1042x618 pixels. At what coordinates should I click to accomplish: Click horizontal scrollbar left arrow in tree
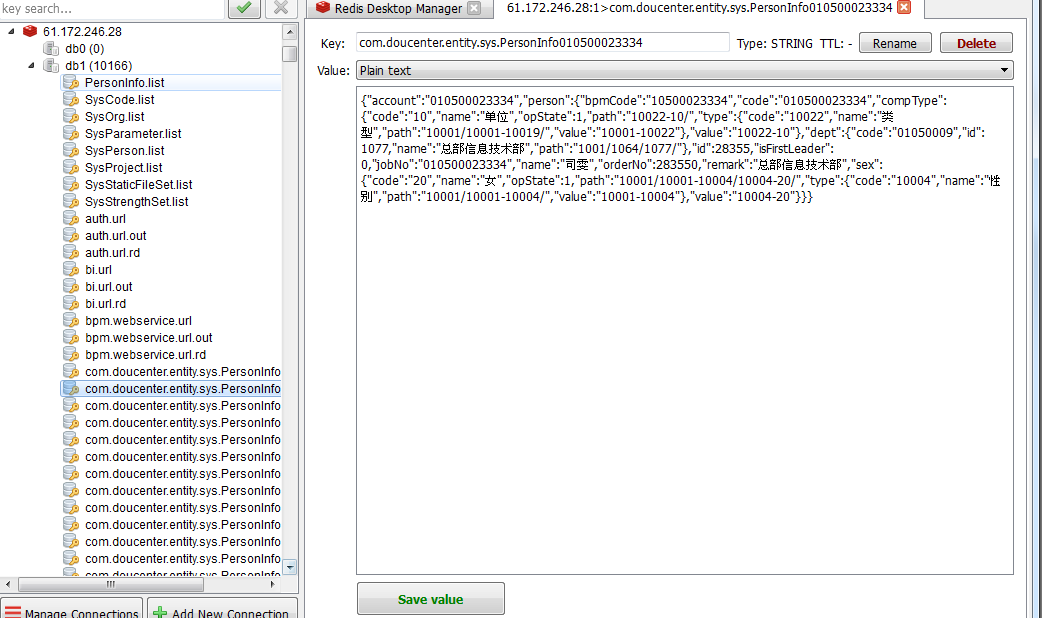(8, 585)
